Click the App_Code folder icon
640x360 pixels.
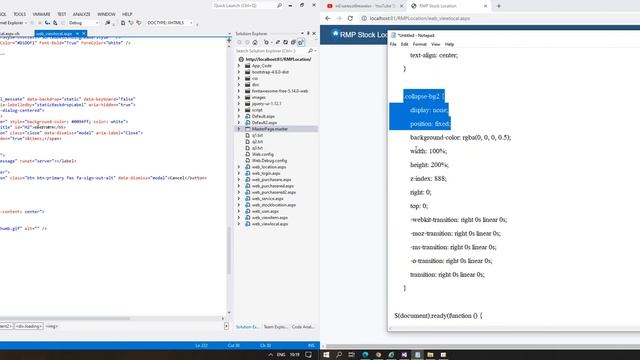click(x=247, y=66)
